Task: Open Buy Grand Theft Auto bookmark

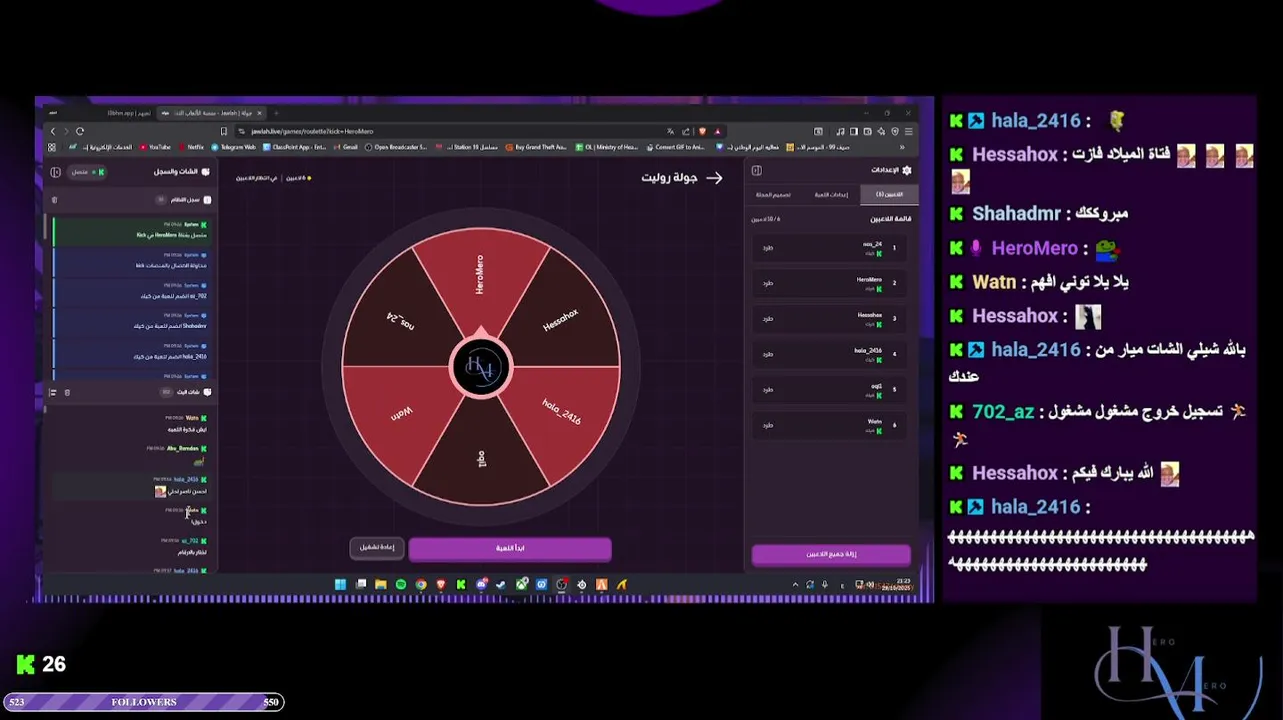Action: pyautogui.click(x=538, y=147)
